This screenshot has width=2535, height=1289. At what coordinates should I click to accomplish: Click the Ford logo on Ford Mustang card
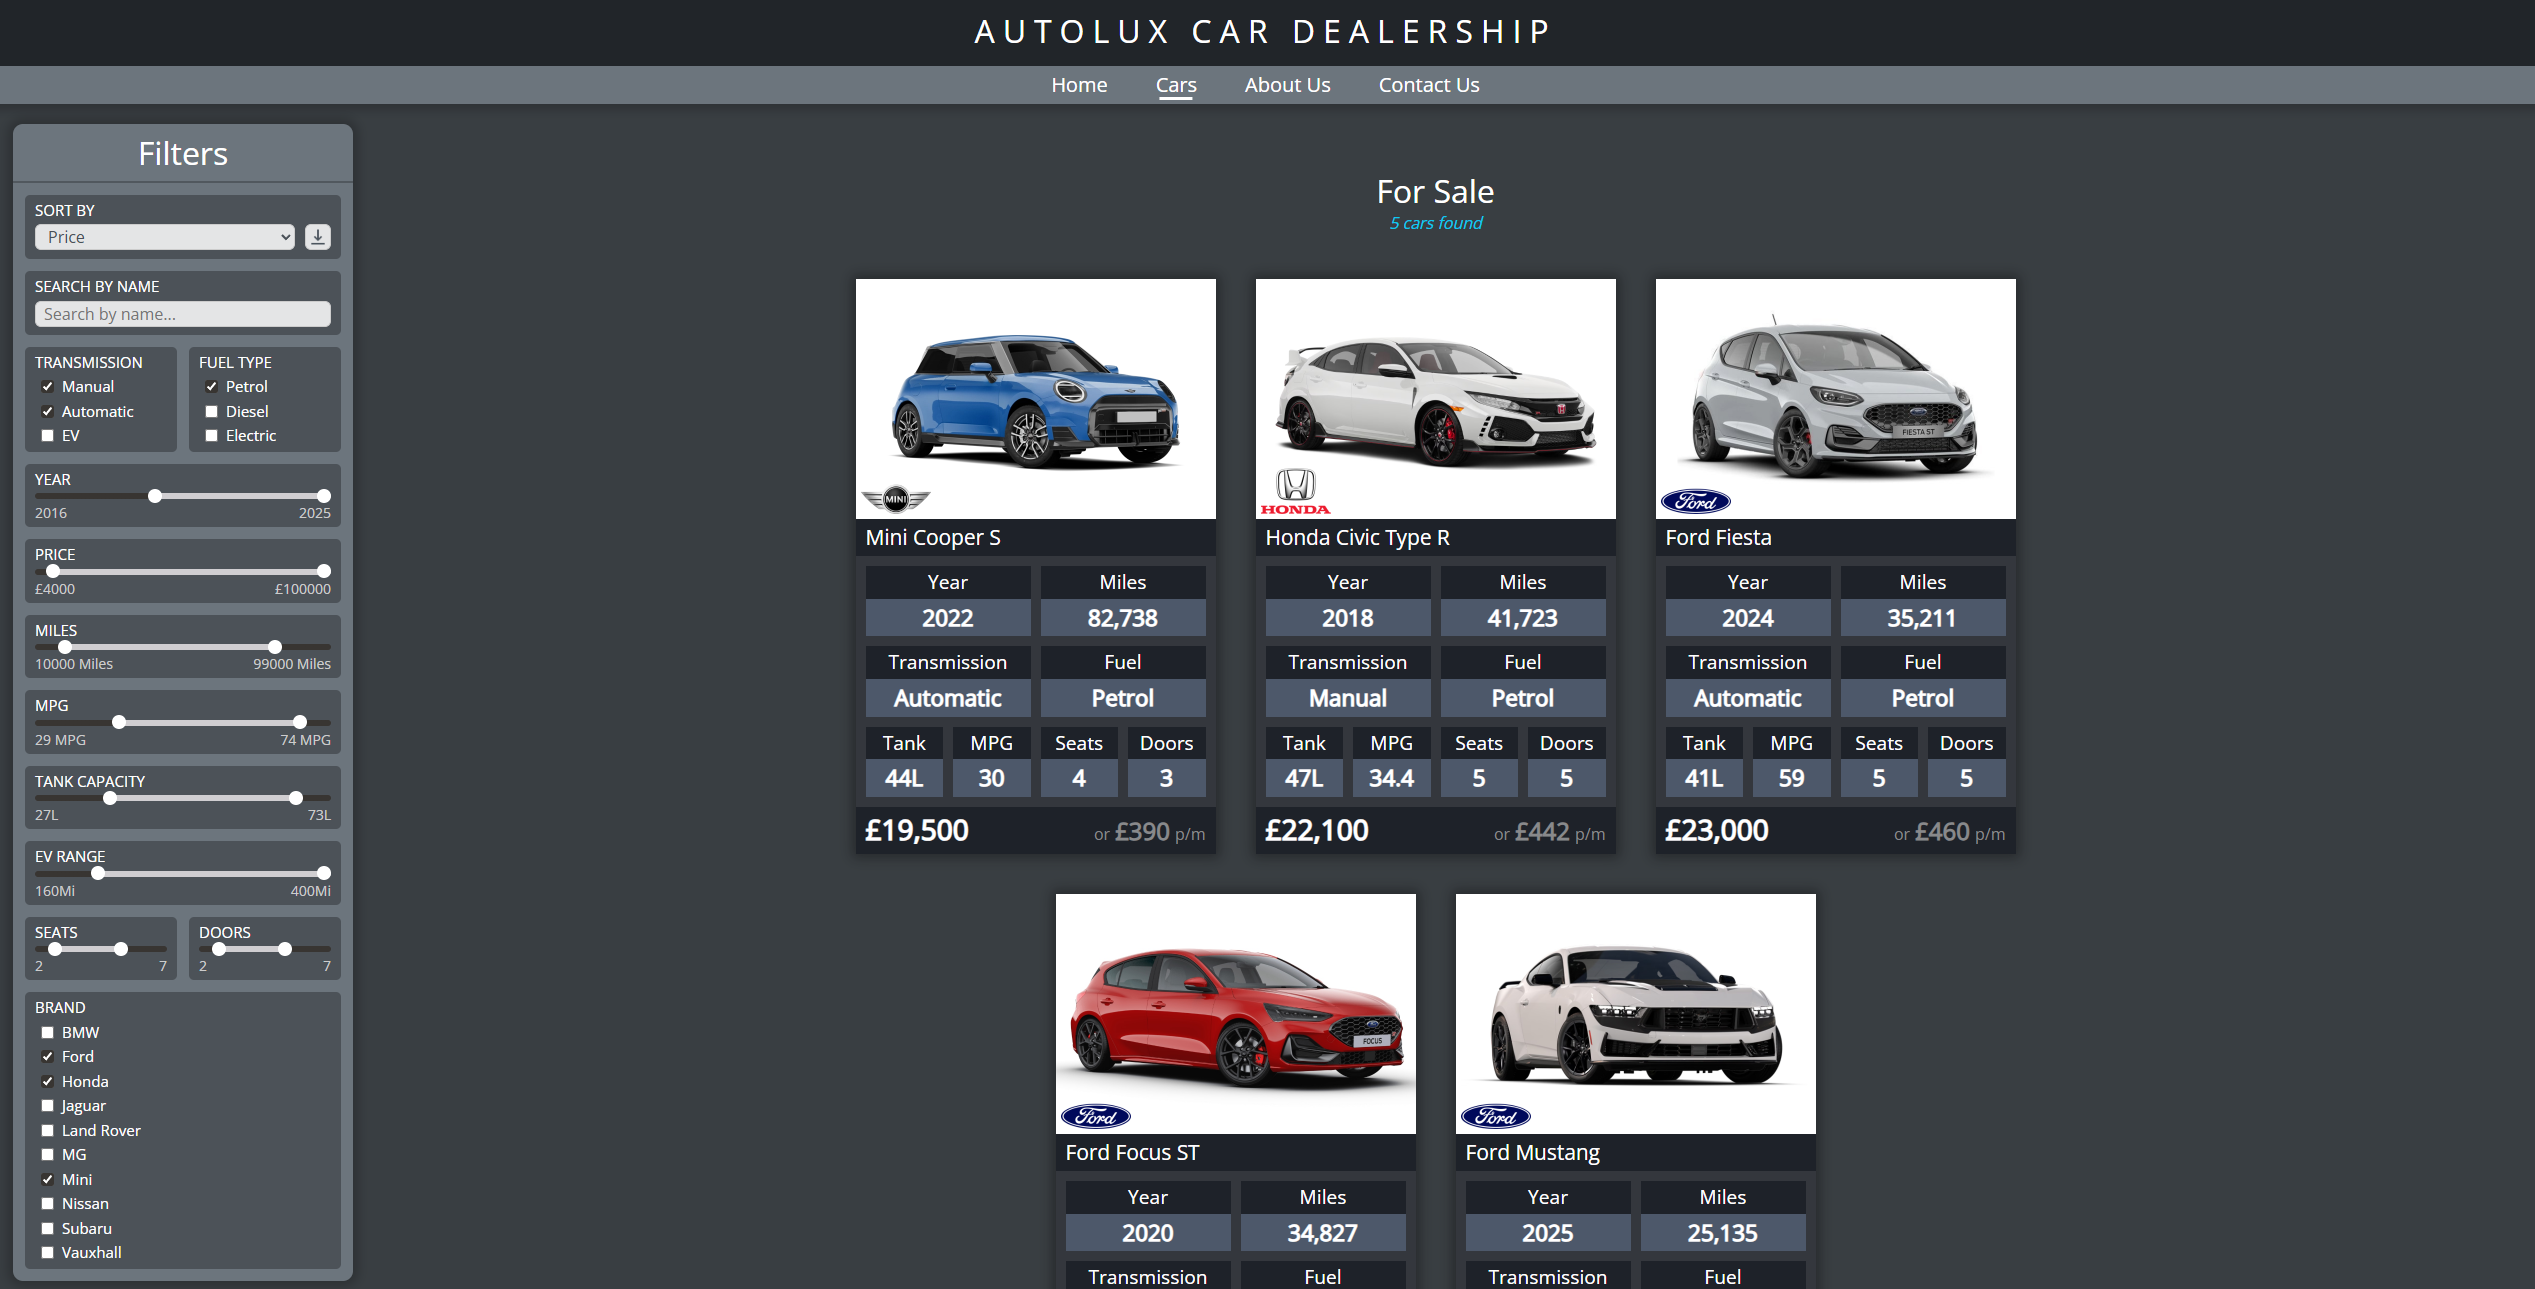click(1496, 1116)
